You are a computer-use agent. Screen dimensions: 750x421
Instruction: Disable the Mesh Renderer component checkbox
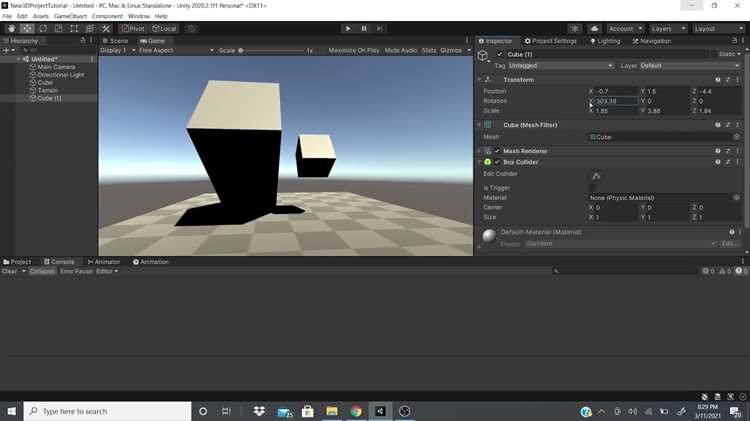tap(497, 151)
